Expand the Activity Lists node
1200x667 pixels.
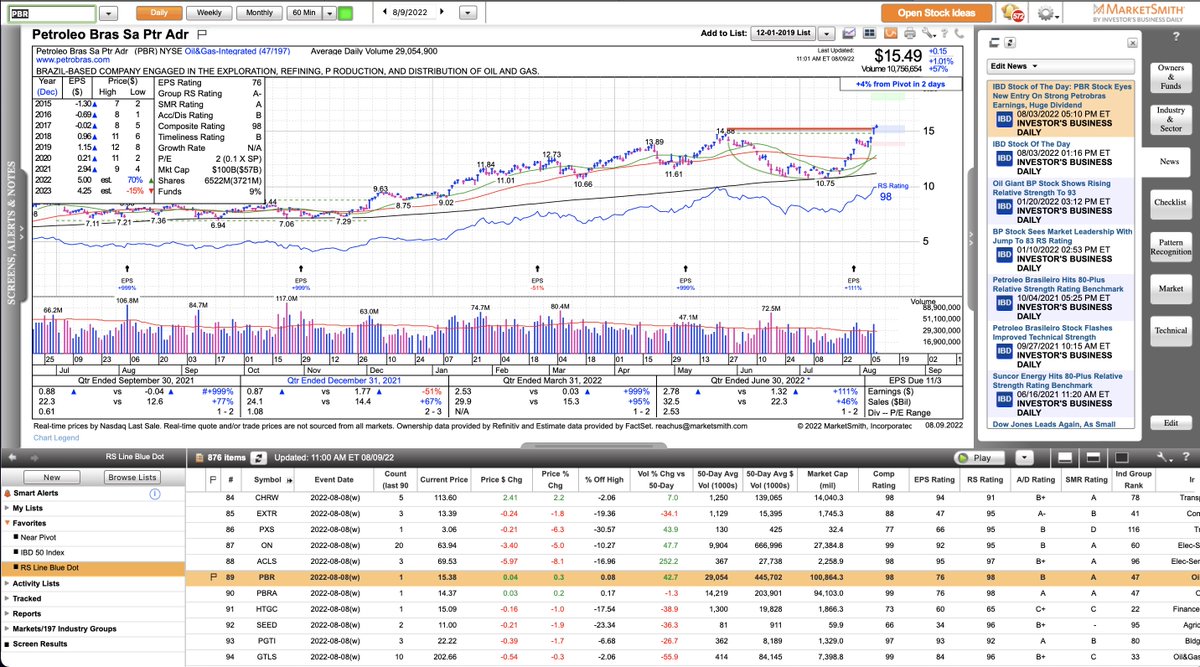(x=6, y=583)
